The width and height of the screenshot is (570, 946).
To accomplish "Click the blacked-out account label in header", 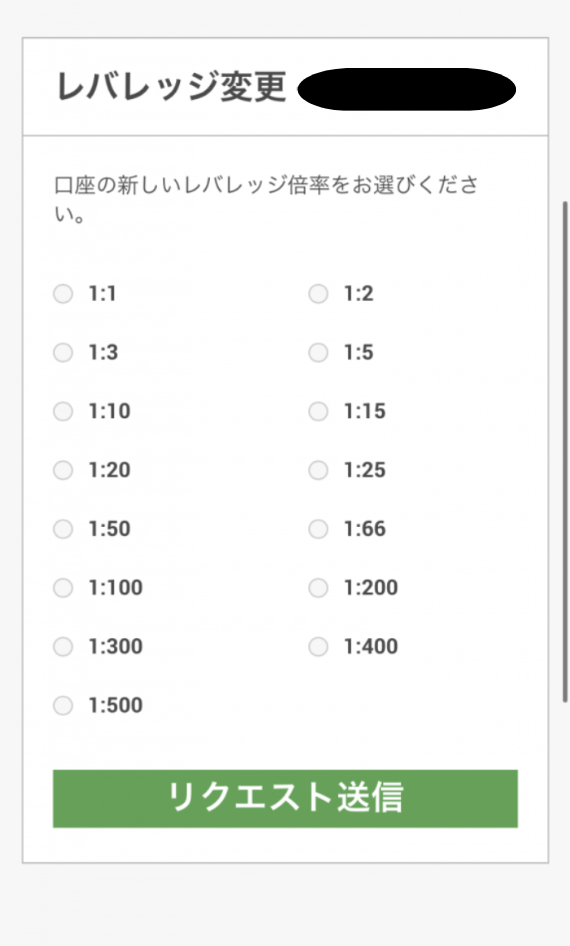I will point(407,89).
